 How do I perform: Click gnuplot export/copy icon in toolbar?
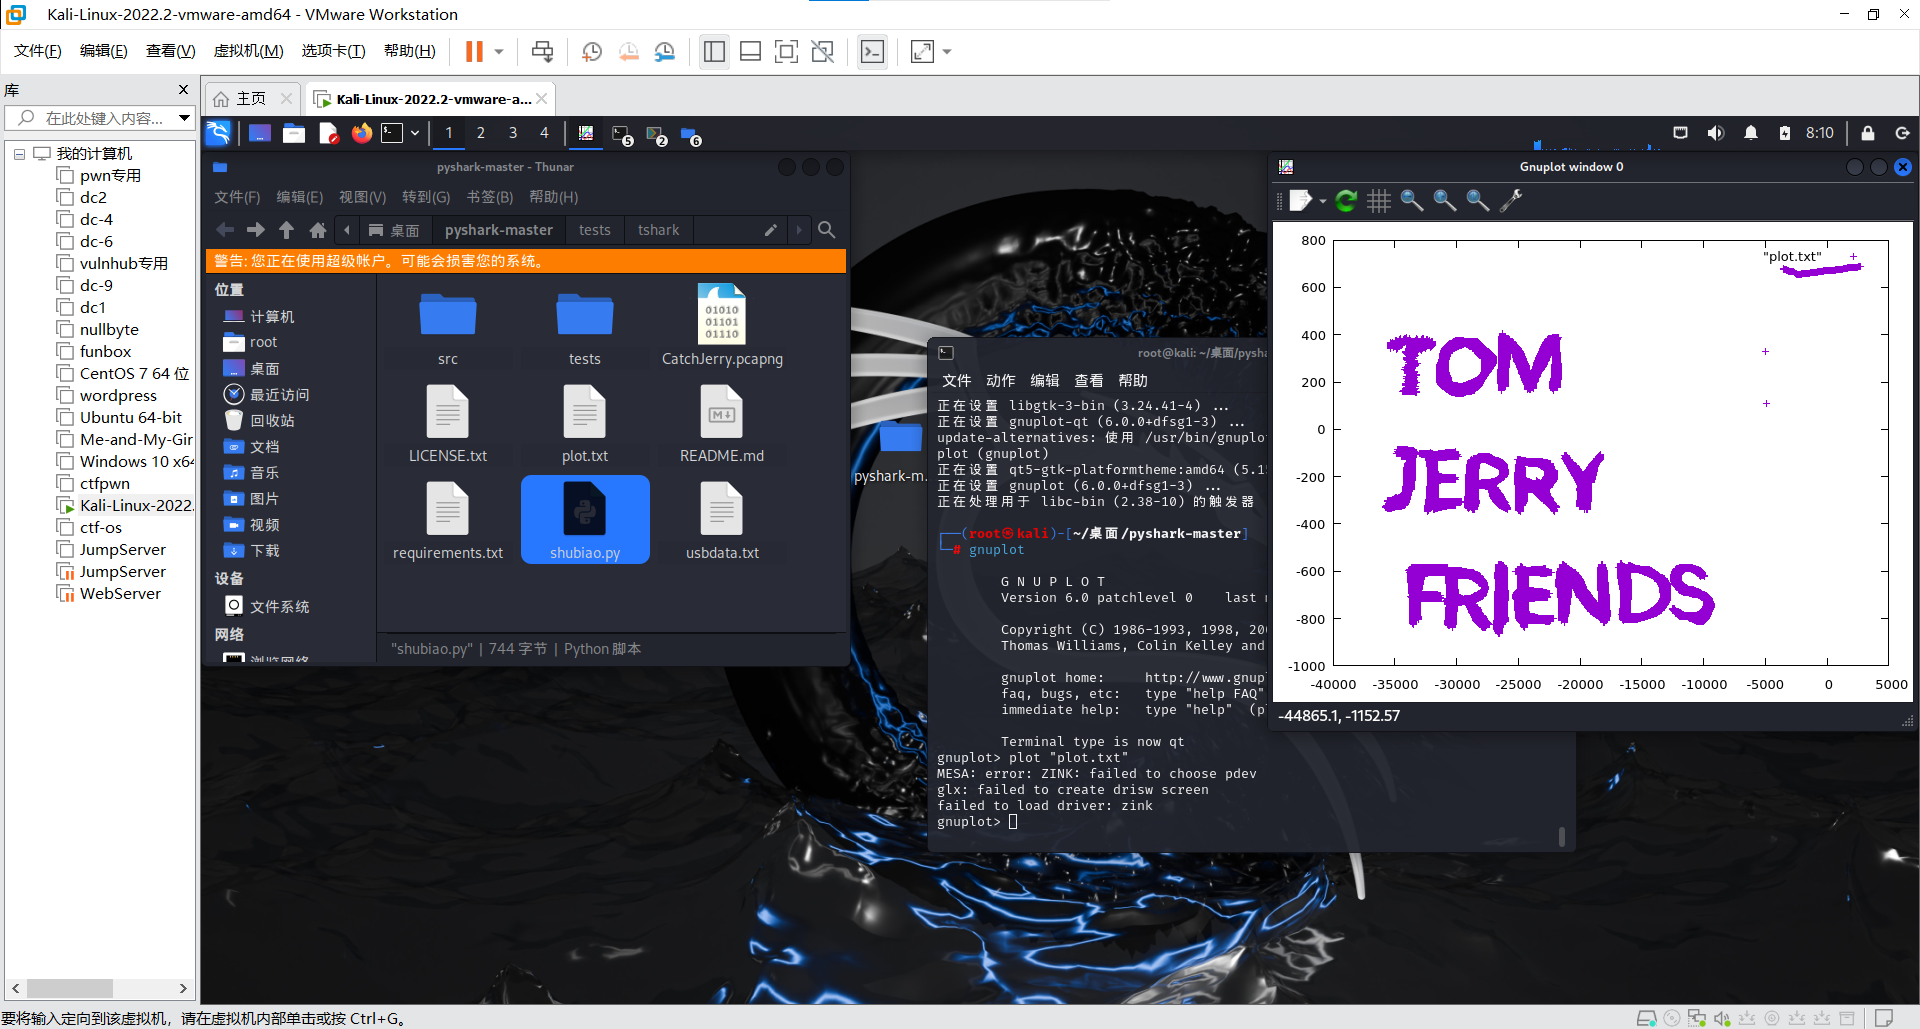click(1300, 201)
